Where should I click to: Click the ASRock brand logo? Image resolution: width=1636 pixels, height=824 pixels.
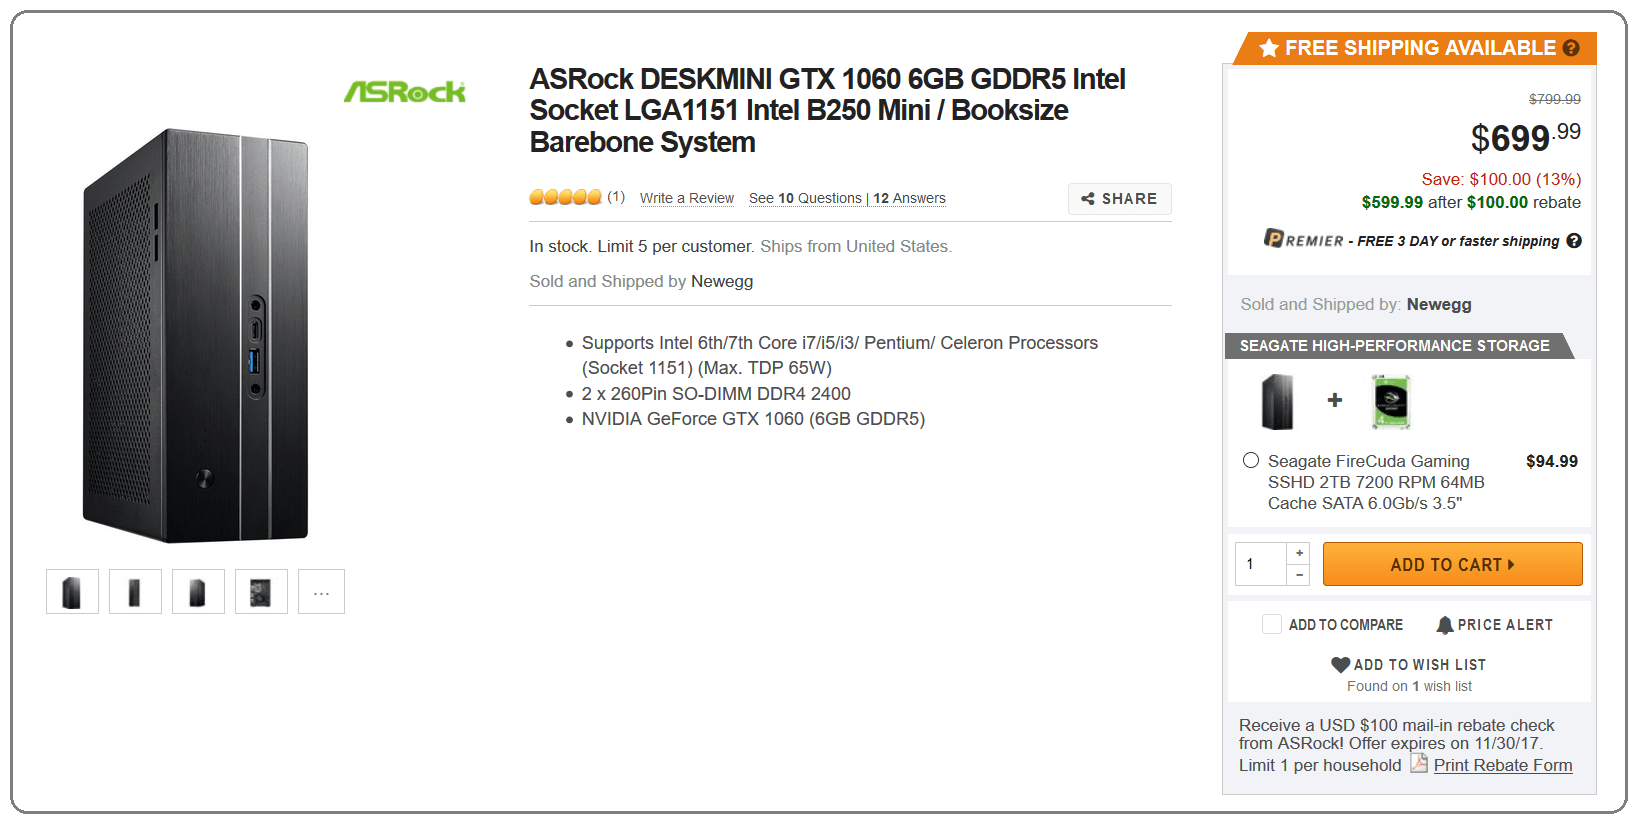pos(405,92)
